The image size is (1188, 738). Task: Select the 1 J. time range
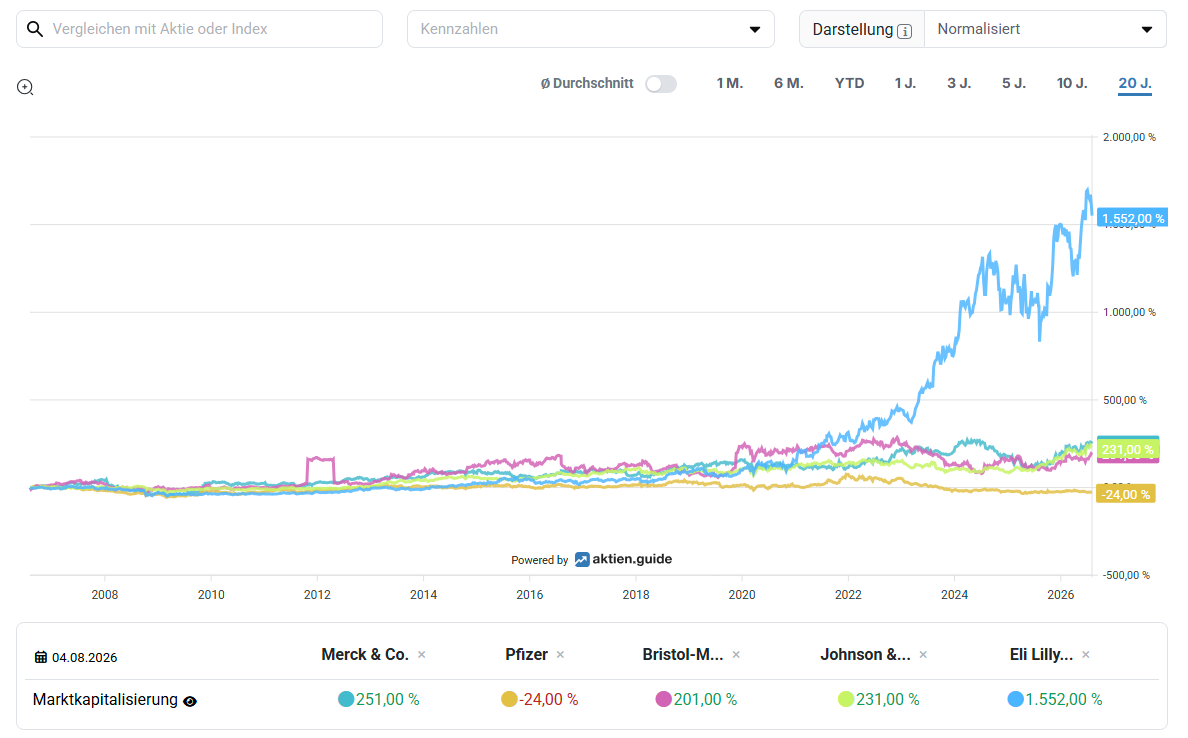pyautogui.click(x=905, y=83)
